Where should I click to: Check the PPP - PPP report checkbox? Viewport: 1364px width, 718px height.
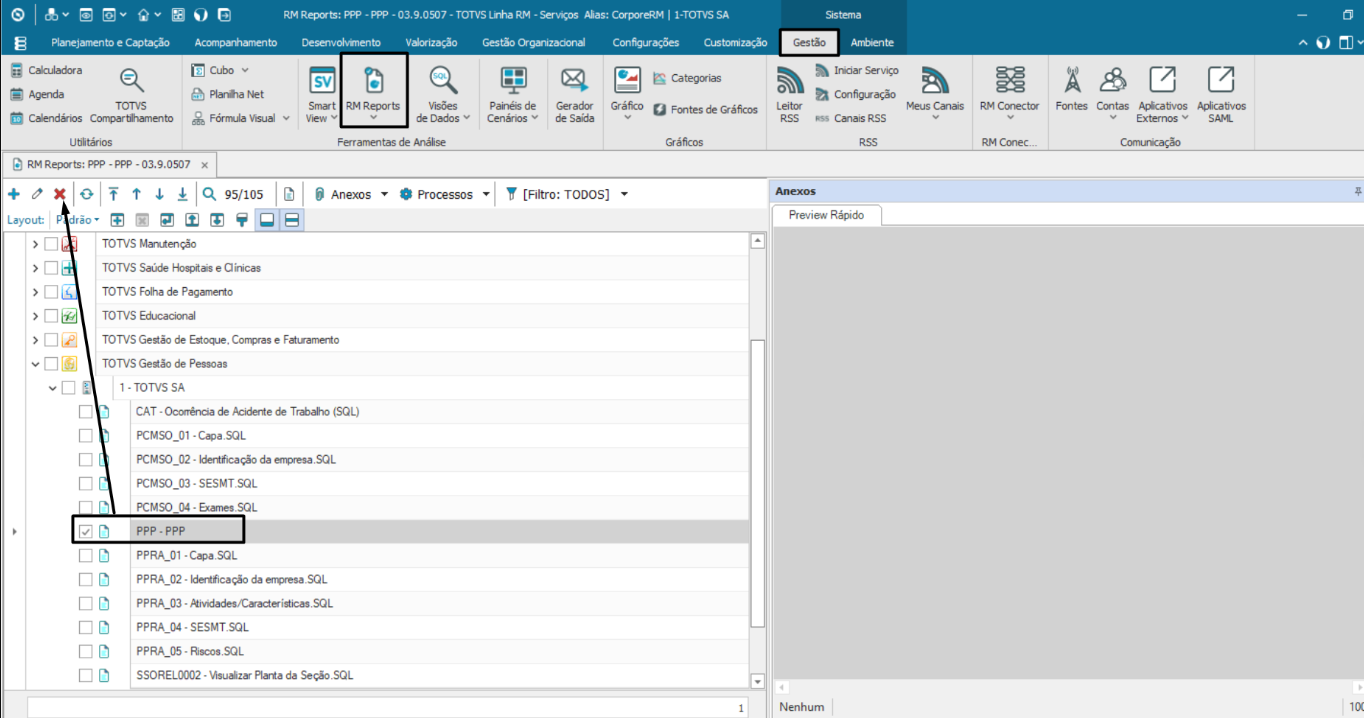(x=86, y=531)
